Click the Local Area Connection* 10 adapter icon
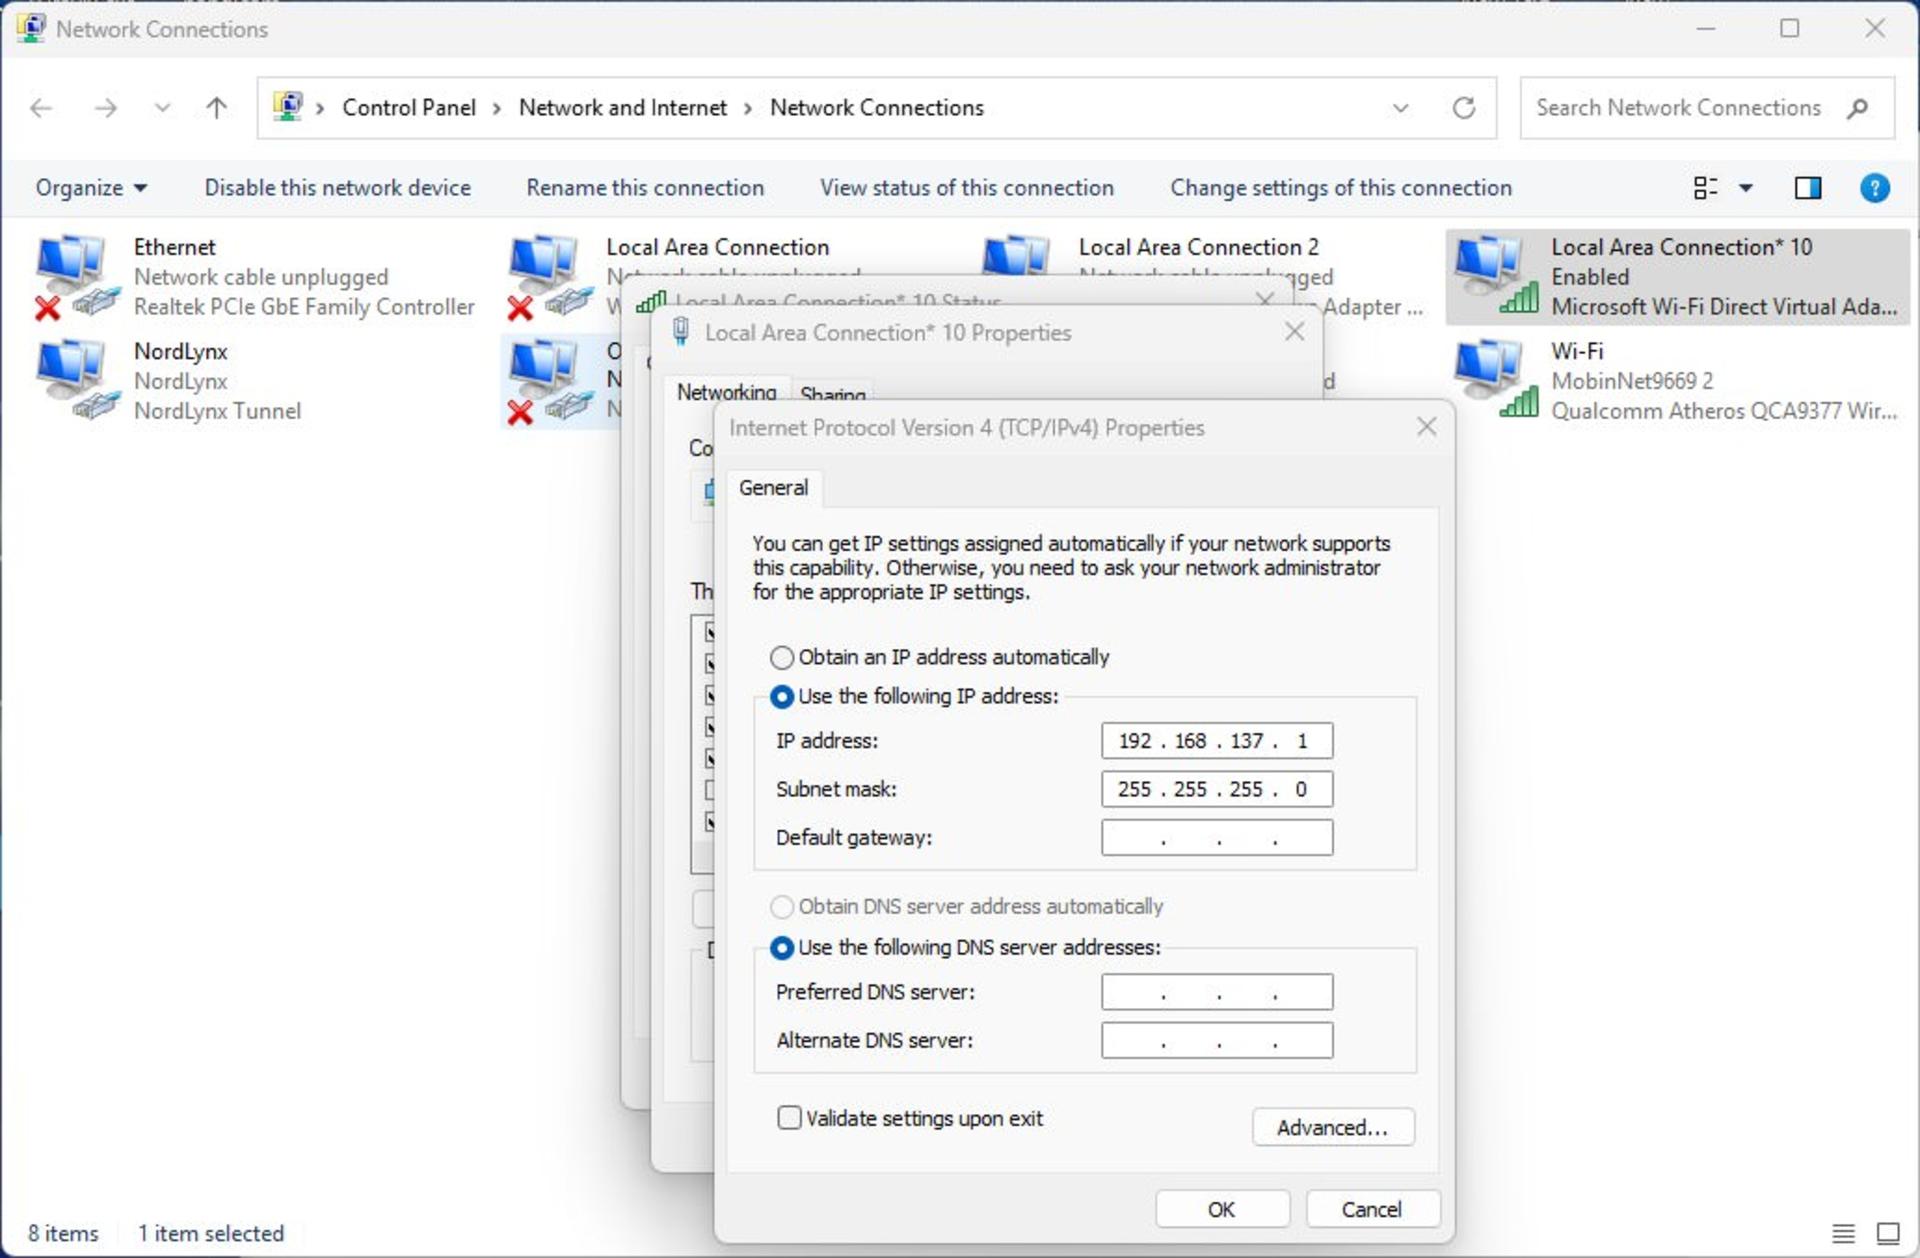This screenshot has height=1258, width=1920. [x=1495, y=275]
